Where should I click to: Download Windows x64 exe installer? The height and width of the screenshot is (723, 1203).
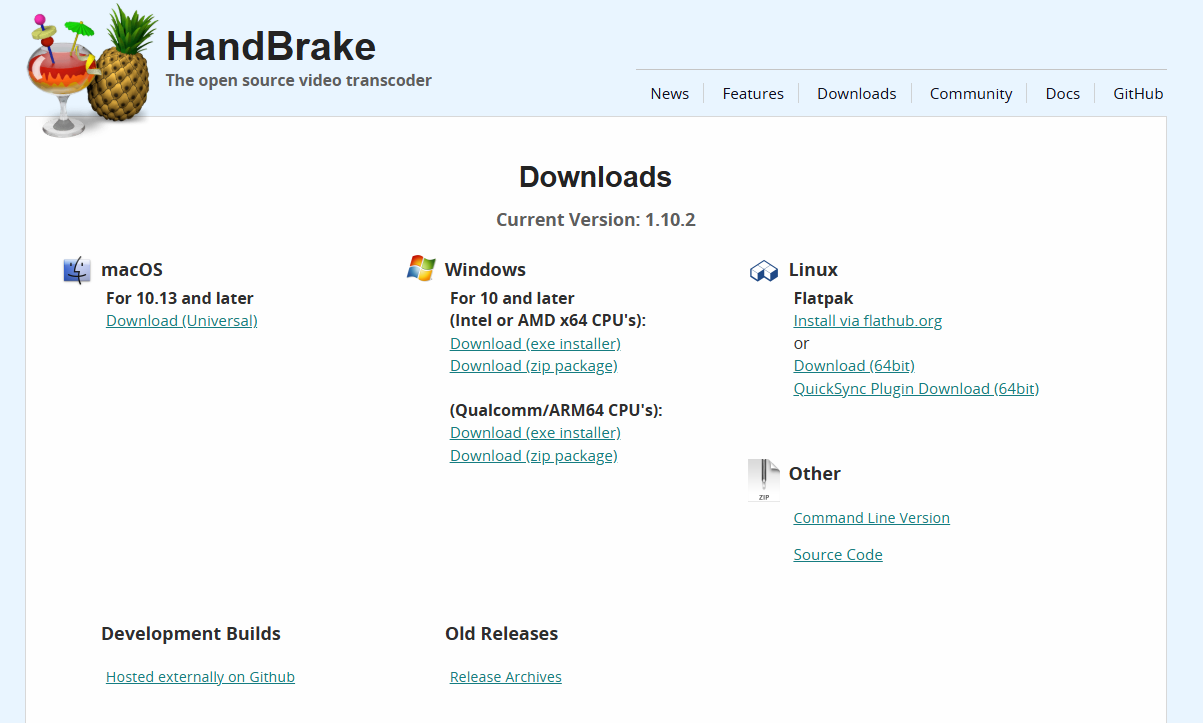535,344
